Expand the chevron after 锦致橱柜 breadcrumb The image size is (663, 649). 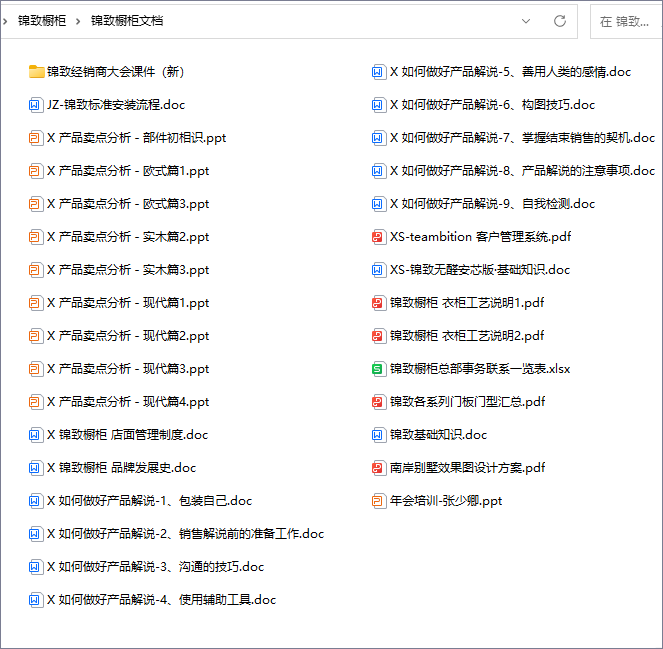pyautogui.click(x=77, y=20)
